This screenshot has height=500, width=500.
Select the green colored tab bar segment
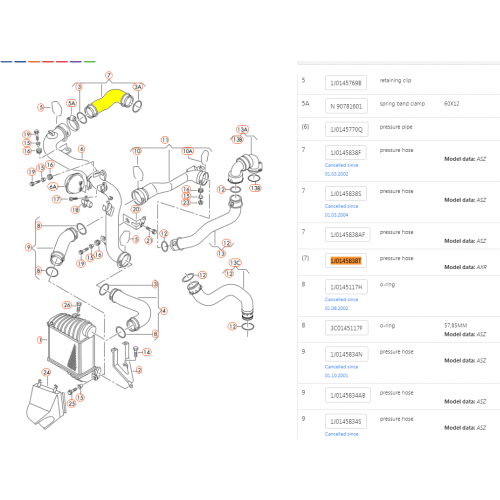[90, 62]
